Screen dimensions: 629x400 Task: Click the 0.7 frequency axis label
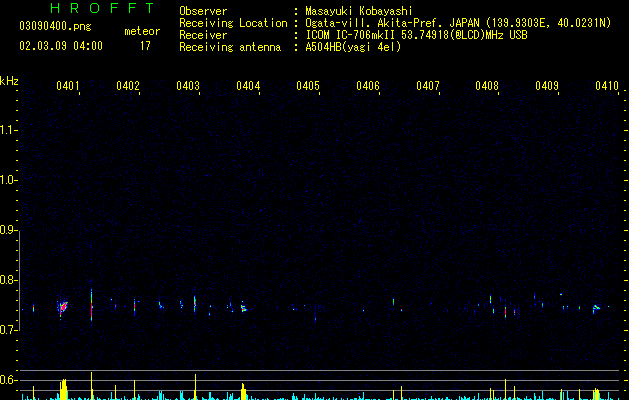[7, 330]
